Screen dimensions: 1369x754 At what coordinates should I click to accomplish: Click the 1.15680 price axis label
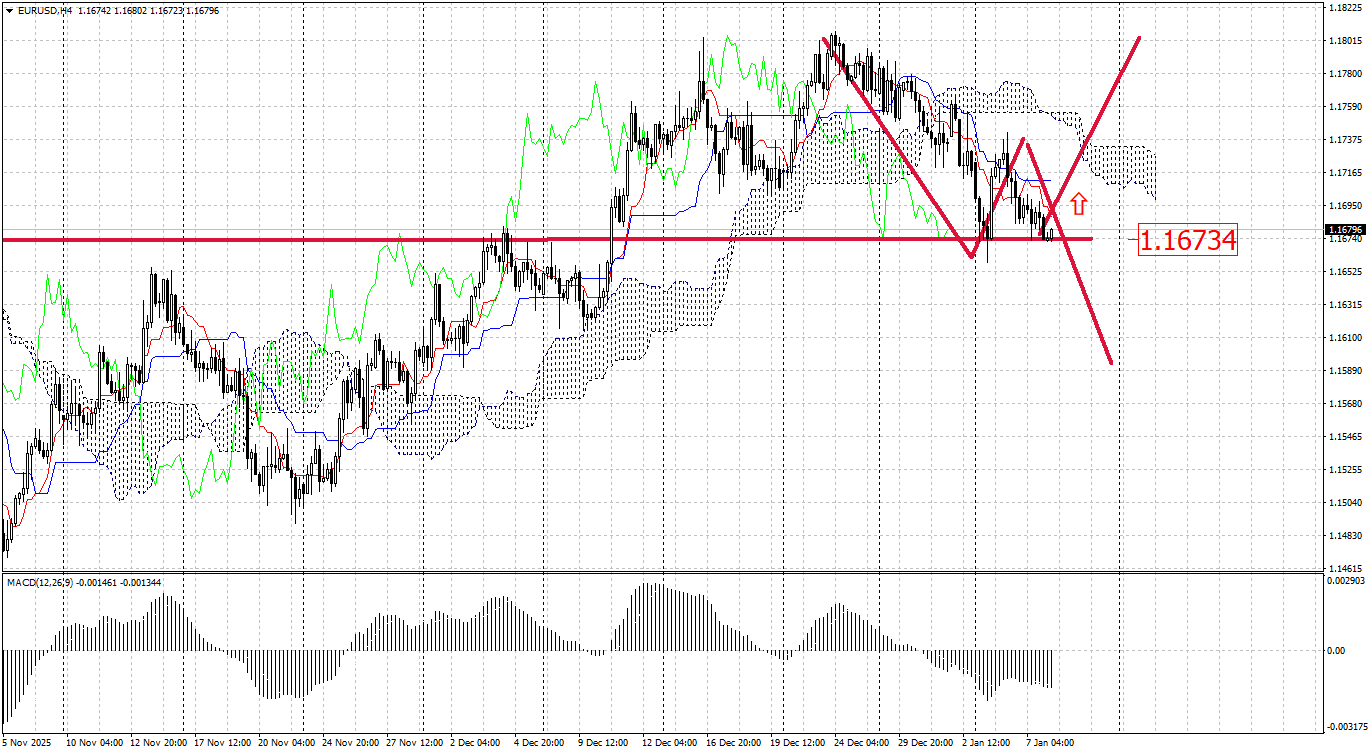[1345, 404]
